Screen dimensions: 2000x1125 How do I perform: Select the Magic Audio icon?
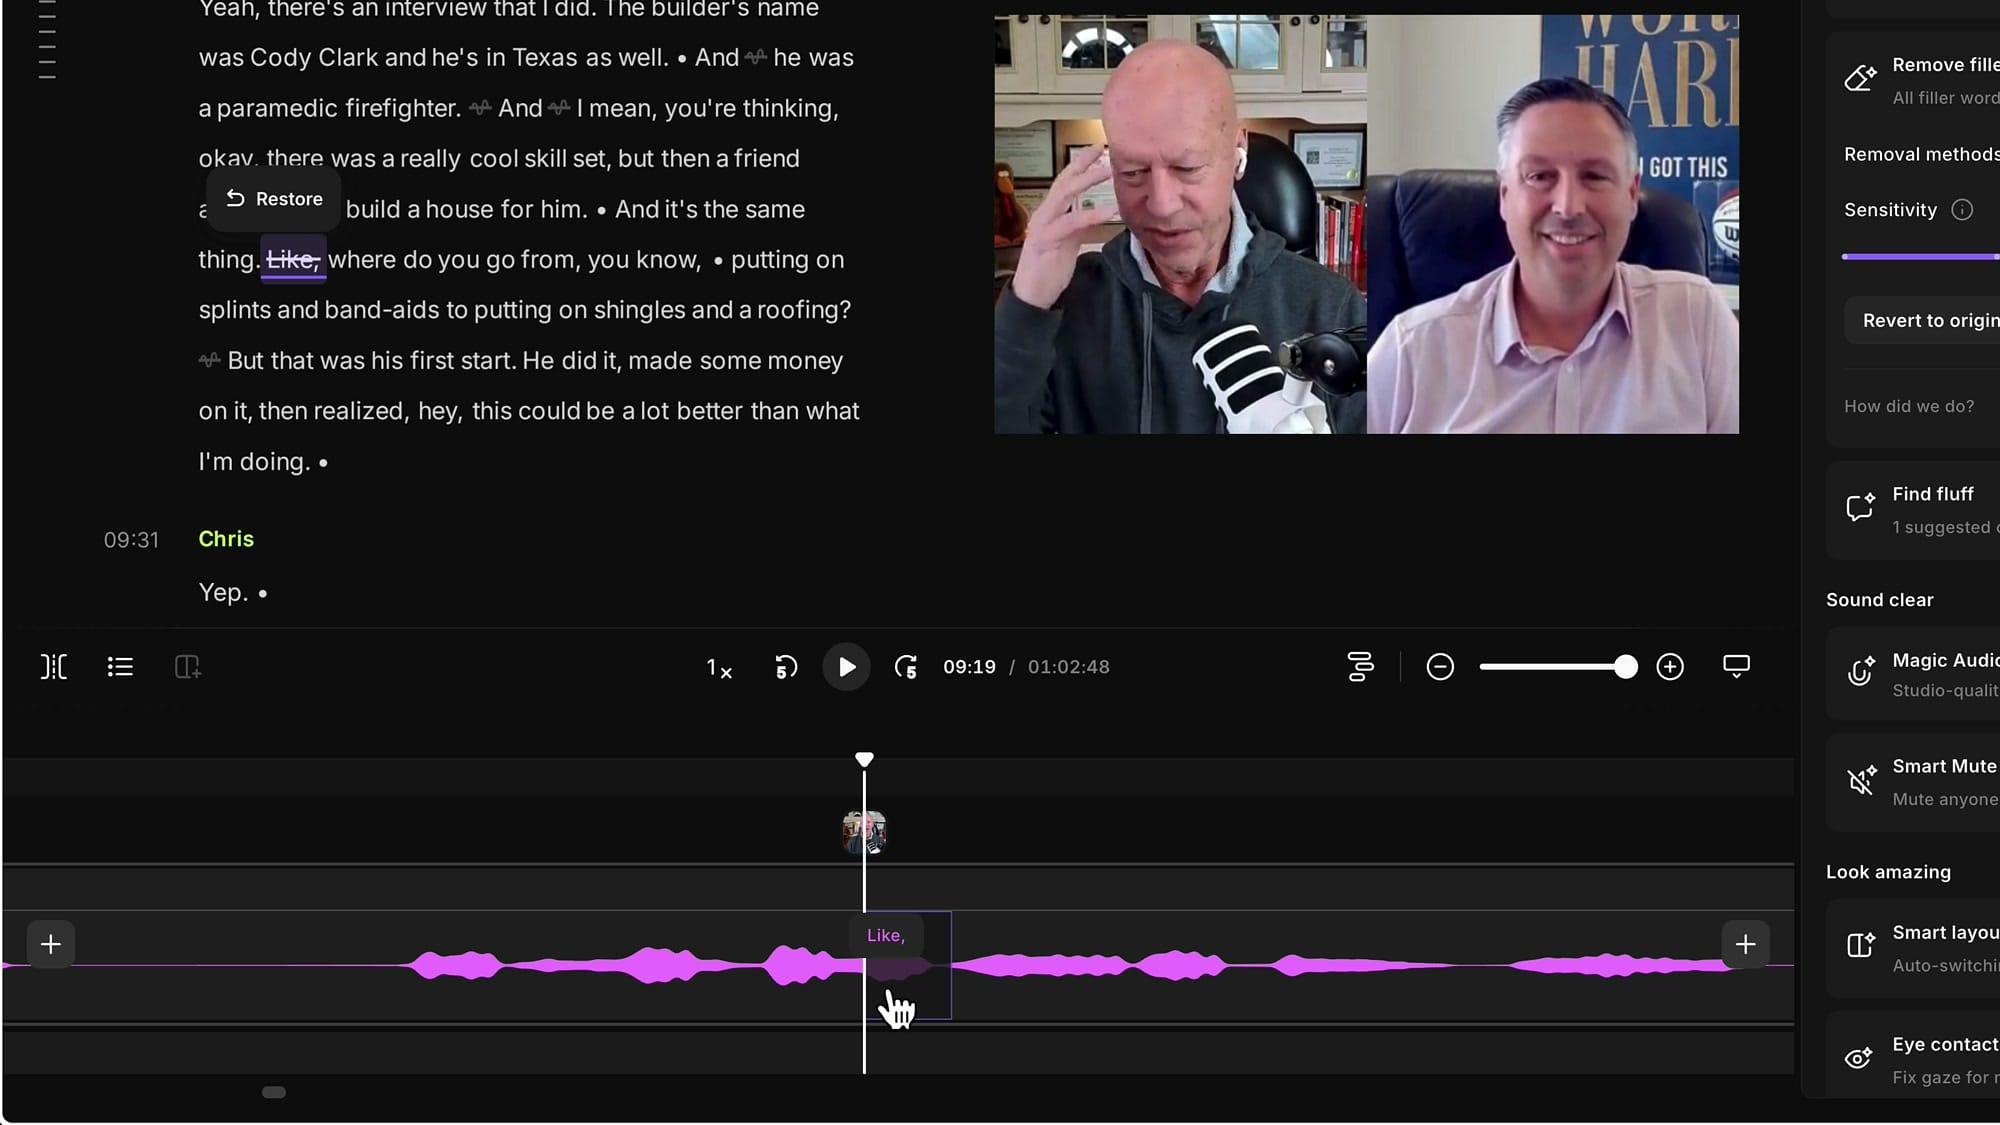1860,672
